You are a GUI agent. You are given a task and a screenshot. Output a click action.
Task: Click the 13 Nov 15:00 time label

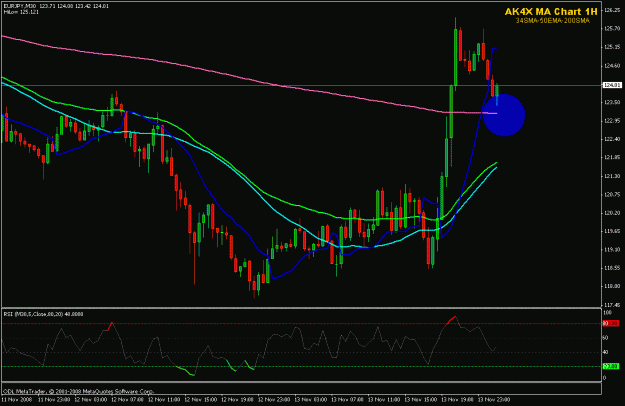click(421, 399)
